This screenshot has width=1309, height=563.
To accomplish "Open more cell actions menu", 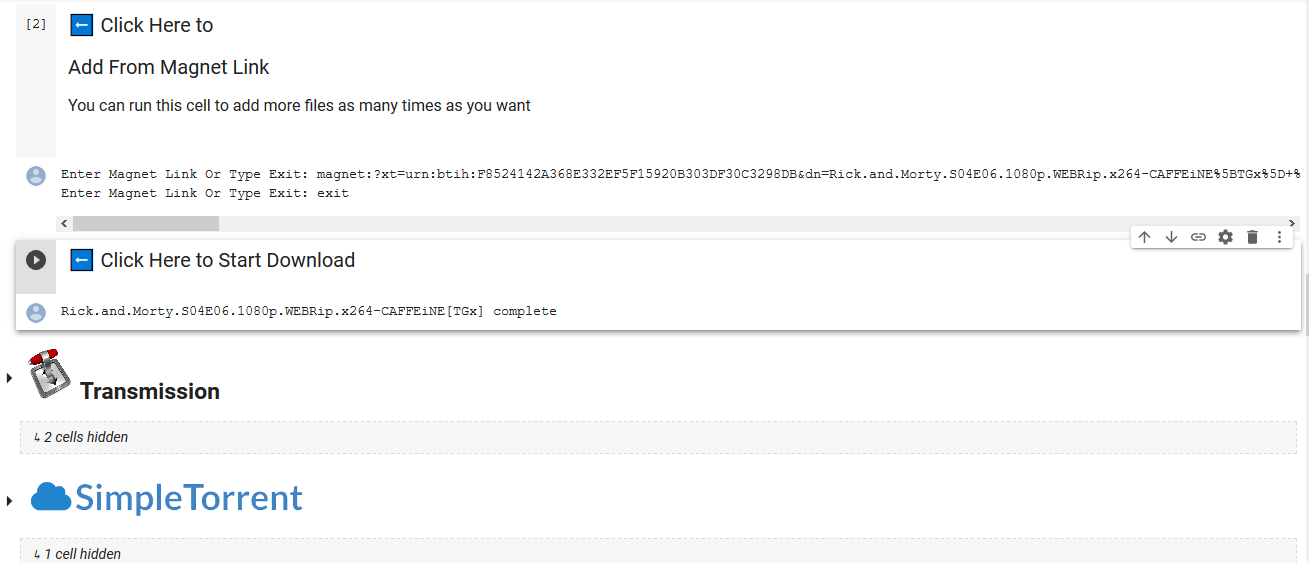I will tap(1279, 237).
